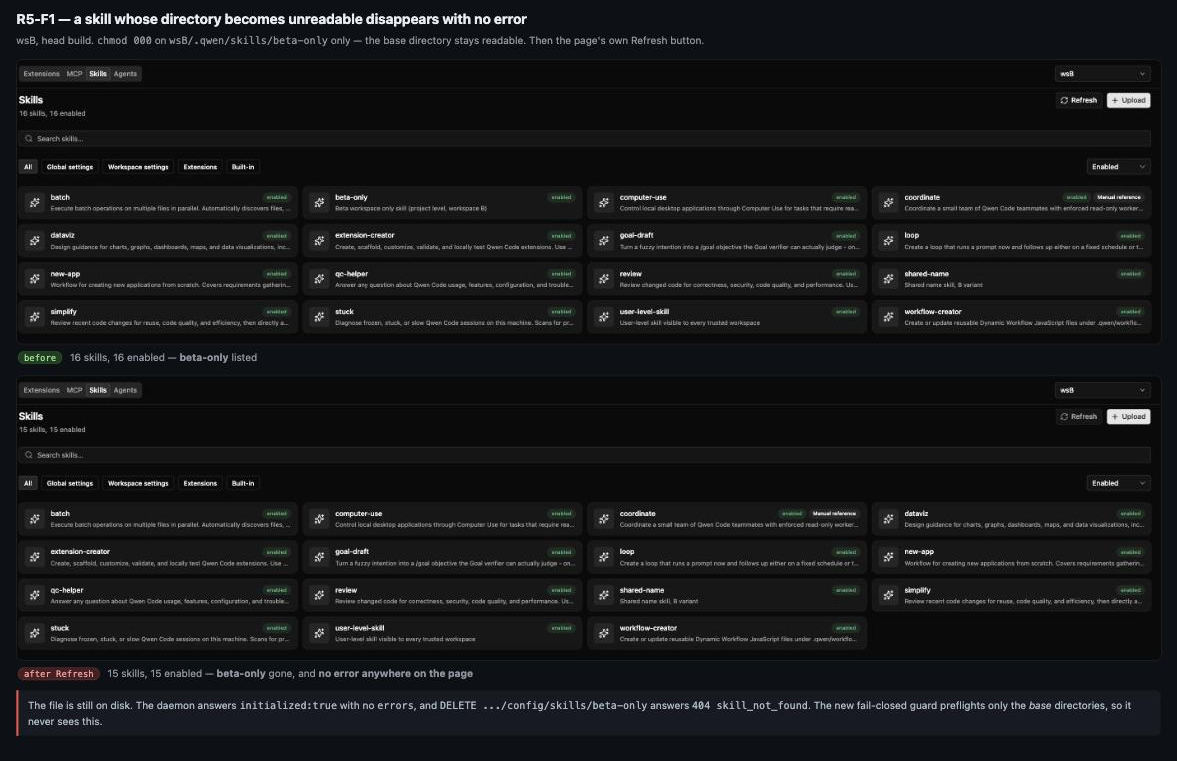Viewport: 1177px width, 761px height.
Task: Click loop skill icon in 16-skills panel
Action: coord(888,240)
